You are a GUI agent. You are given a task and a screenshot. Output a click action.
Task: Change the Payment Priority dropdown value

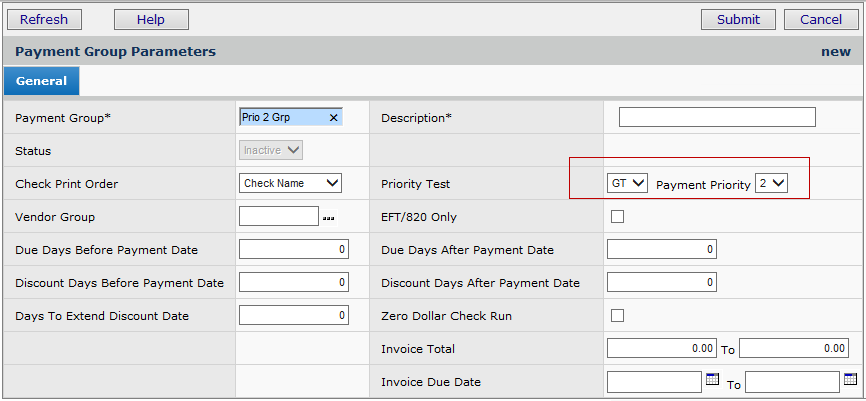click(x=771, y=183)
